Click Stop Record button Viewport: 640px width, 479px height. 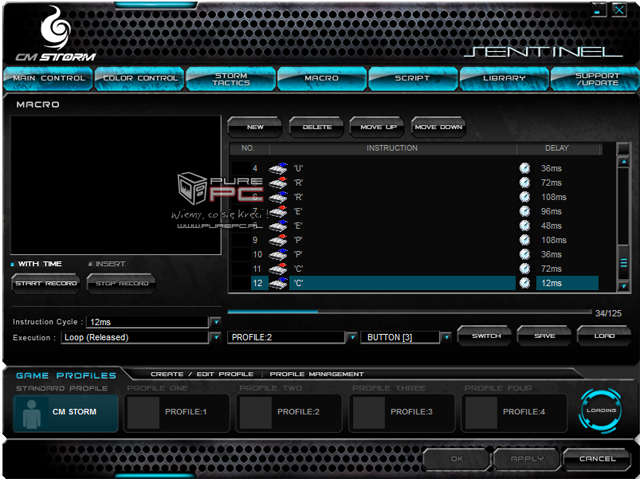tap(122, 284)
